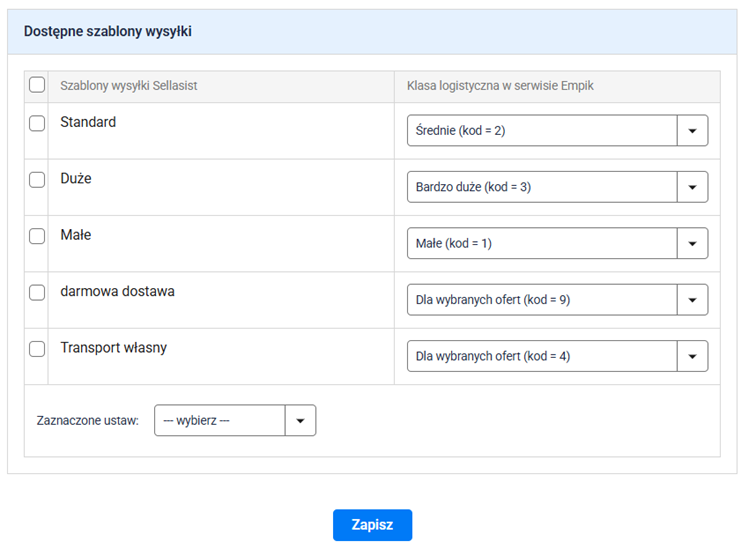Click the Standard template name
The width and height of the screenshot is (756, 549).
[x=88, y=123]
